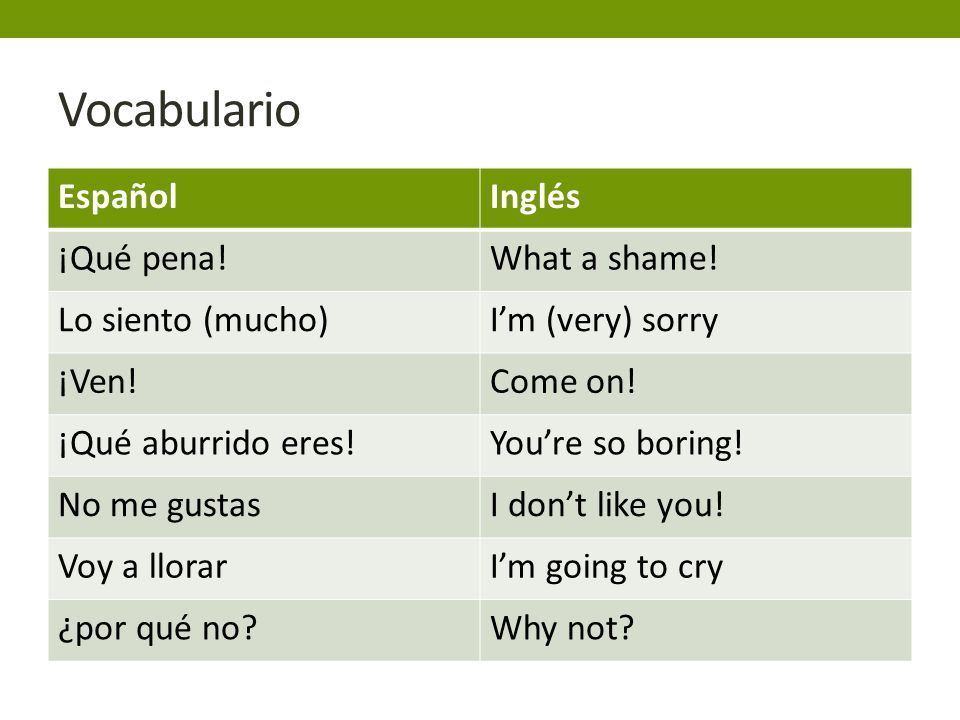Screen dimensions: 960x720
Task: Click blank area below the vocabulary table
Action: [x=480, y=691]
